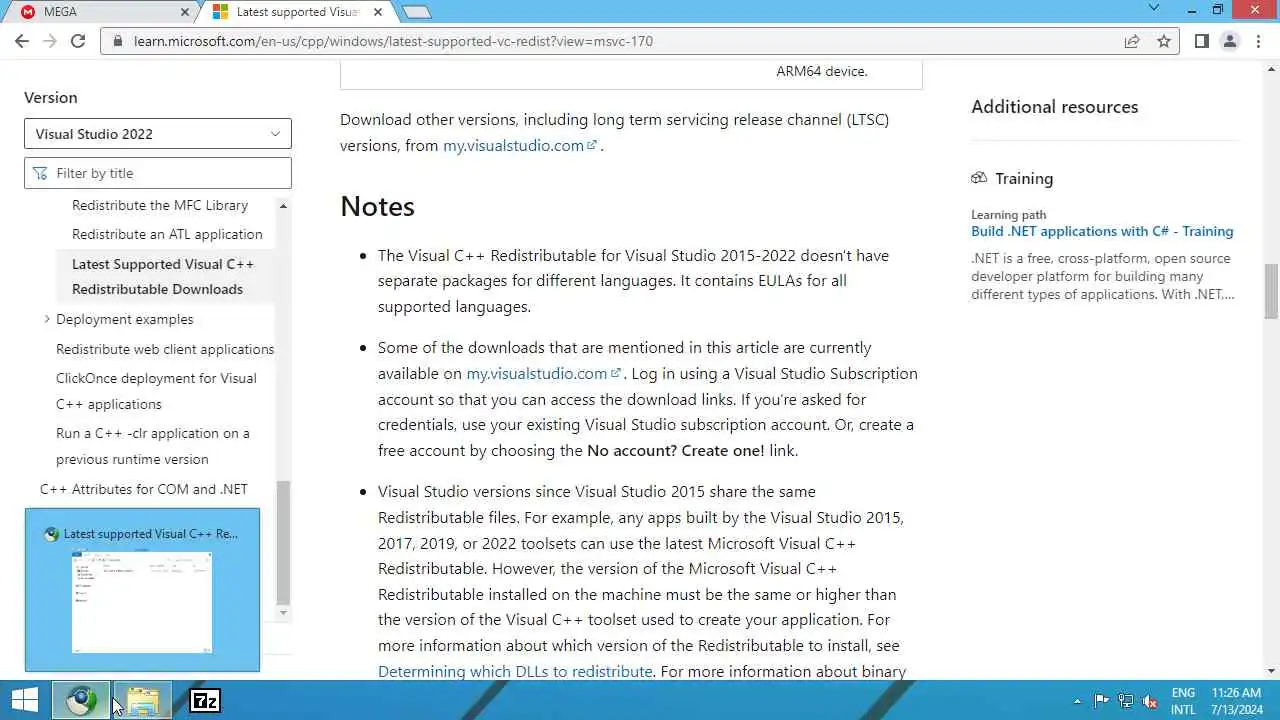Click the Version label above the dropdown

51,97
